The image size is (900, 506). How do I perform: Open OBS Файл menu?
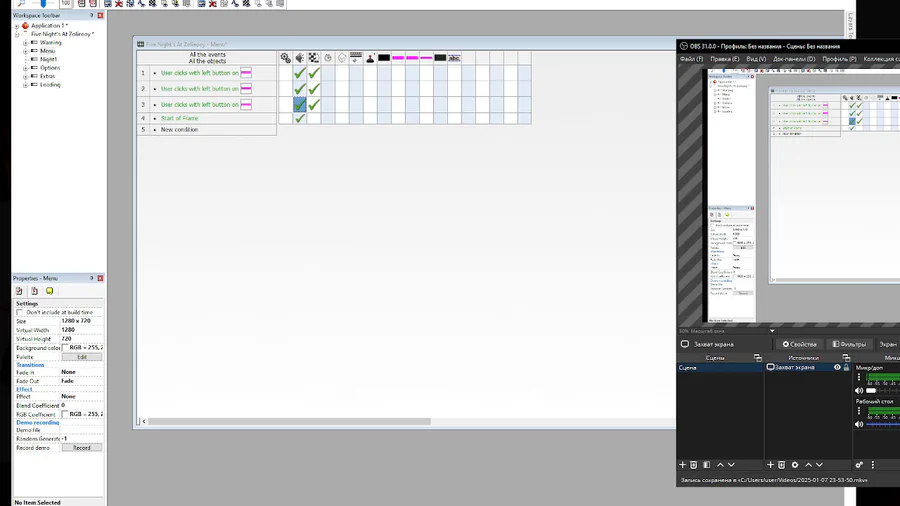pyautogui.click(x=691, y=59)
